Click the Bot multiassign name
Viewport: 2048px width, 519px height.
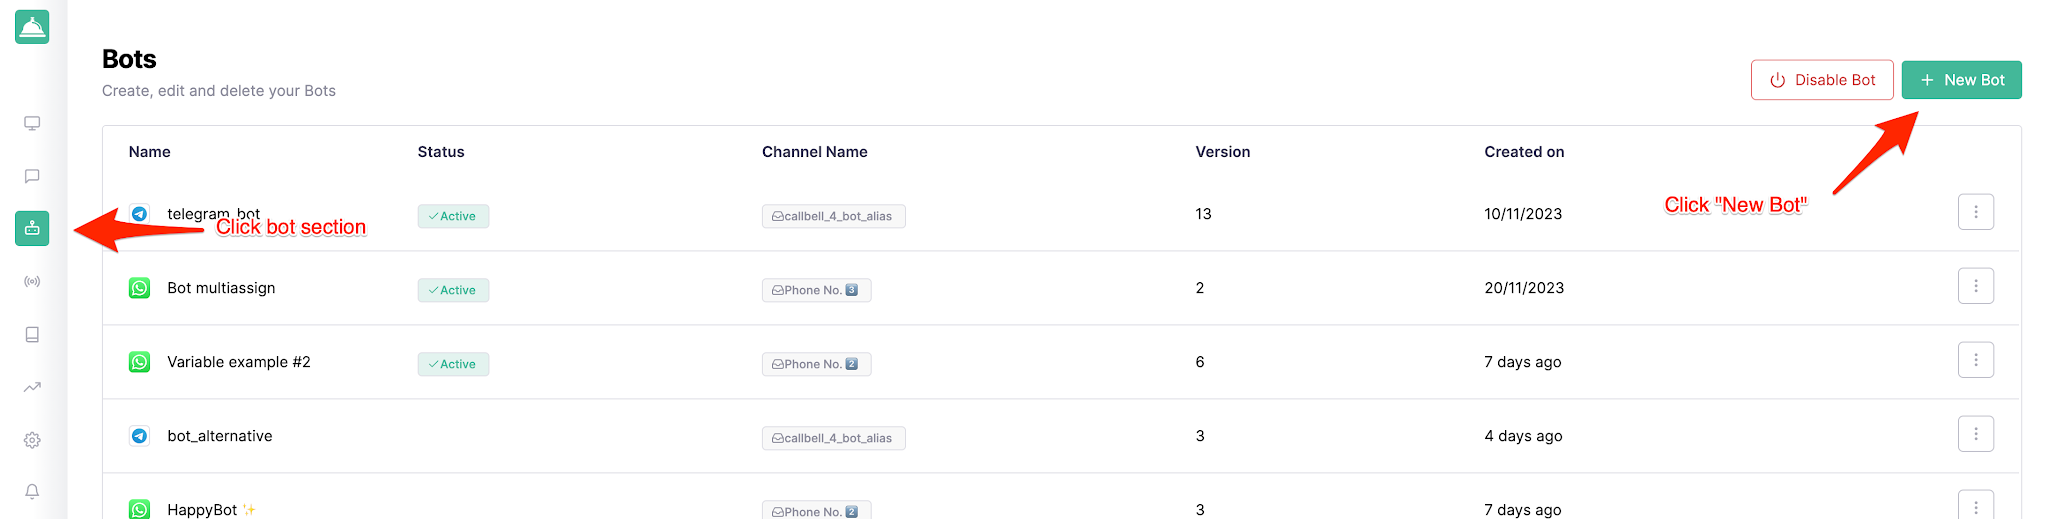(221, 288)
